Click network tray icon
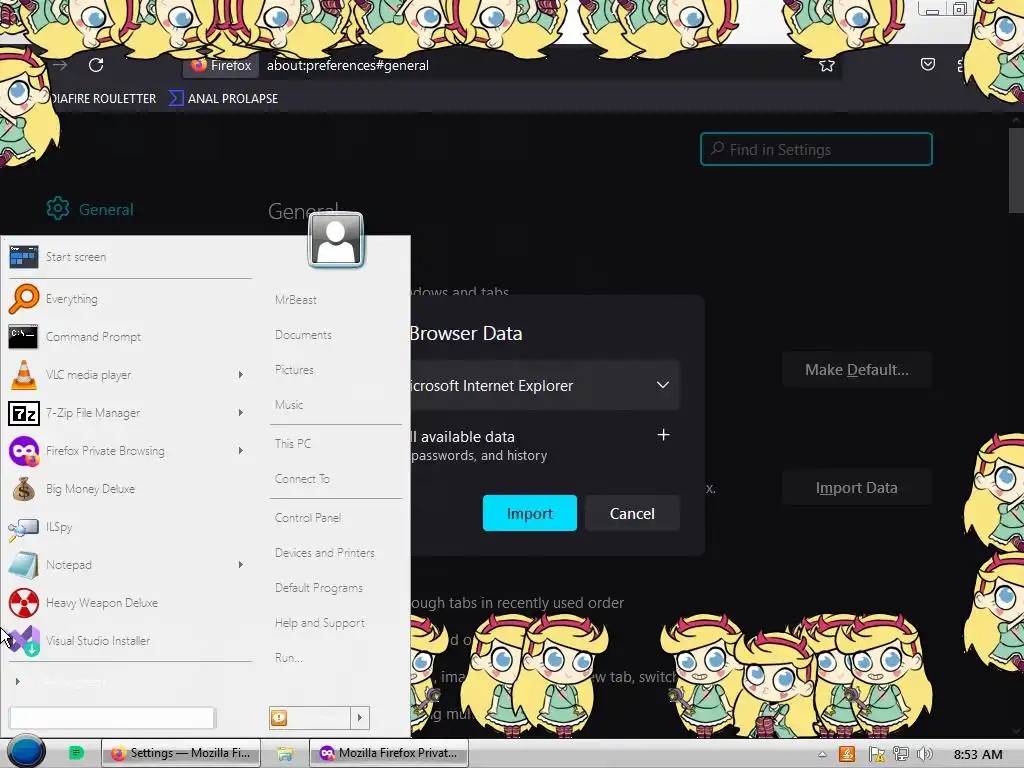This screenshot has width=1024, height=768. (x=901, y=754)
